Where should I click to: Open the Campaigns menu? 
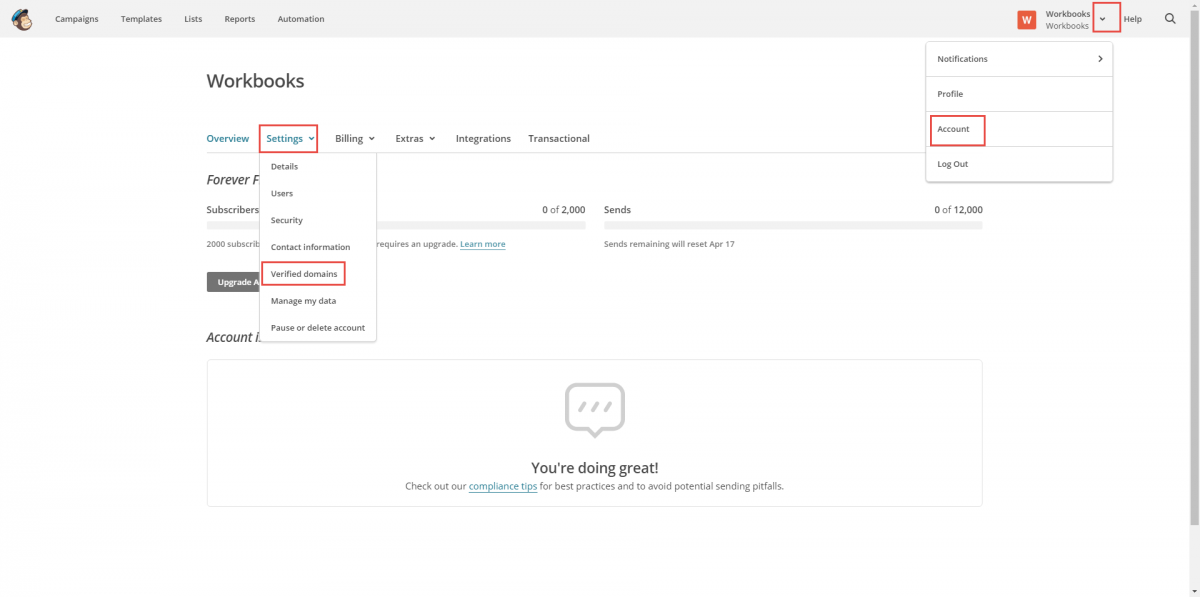click(x=77, y=19)
